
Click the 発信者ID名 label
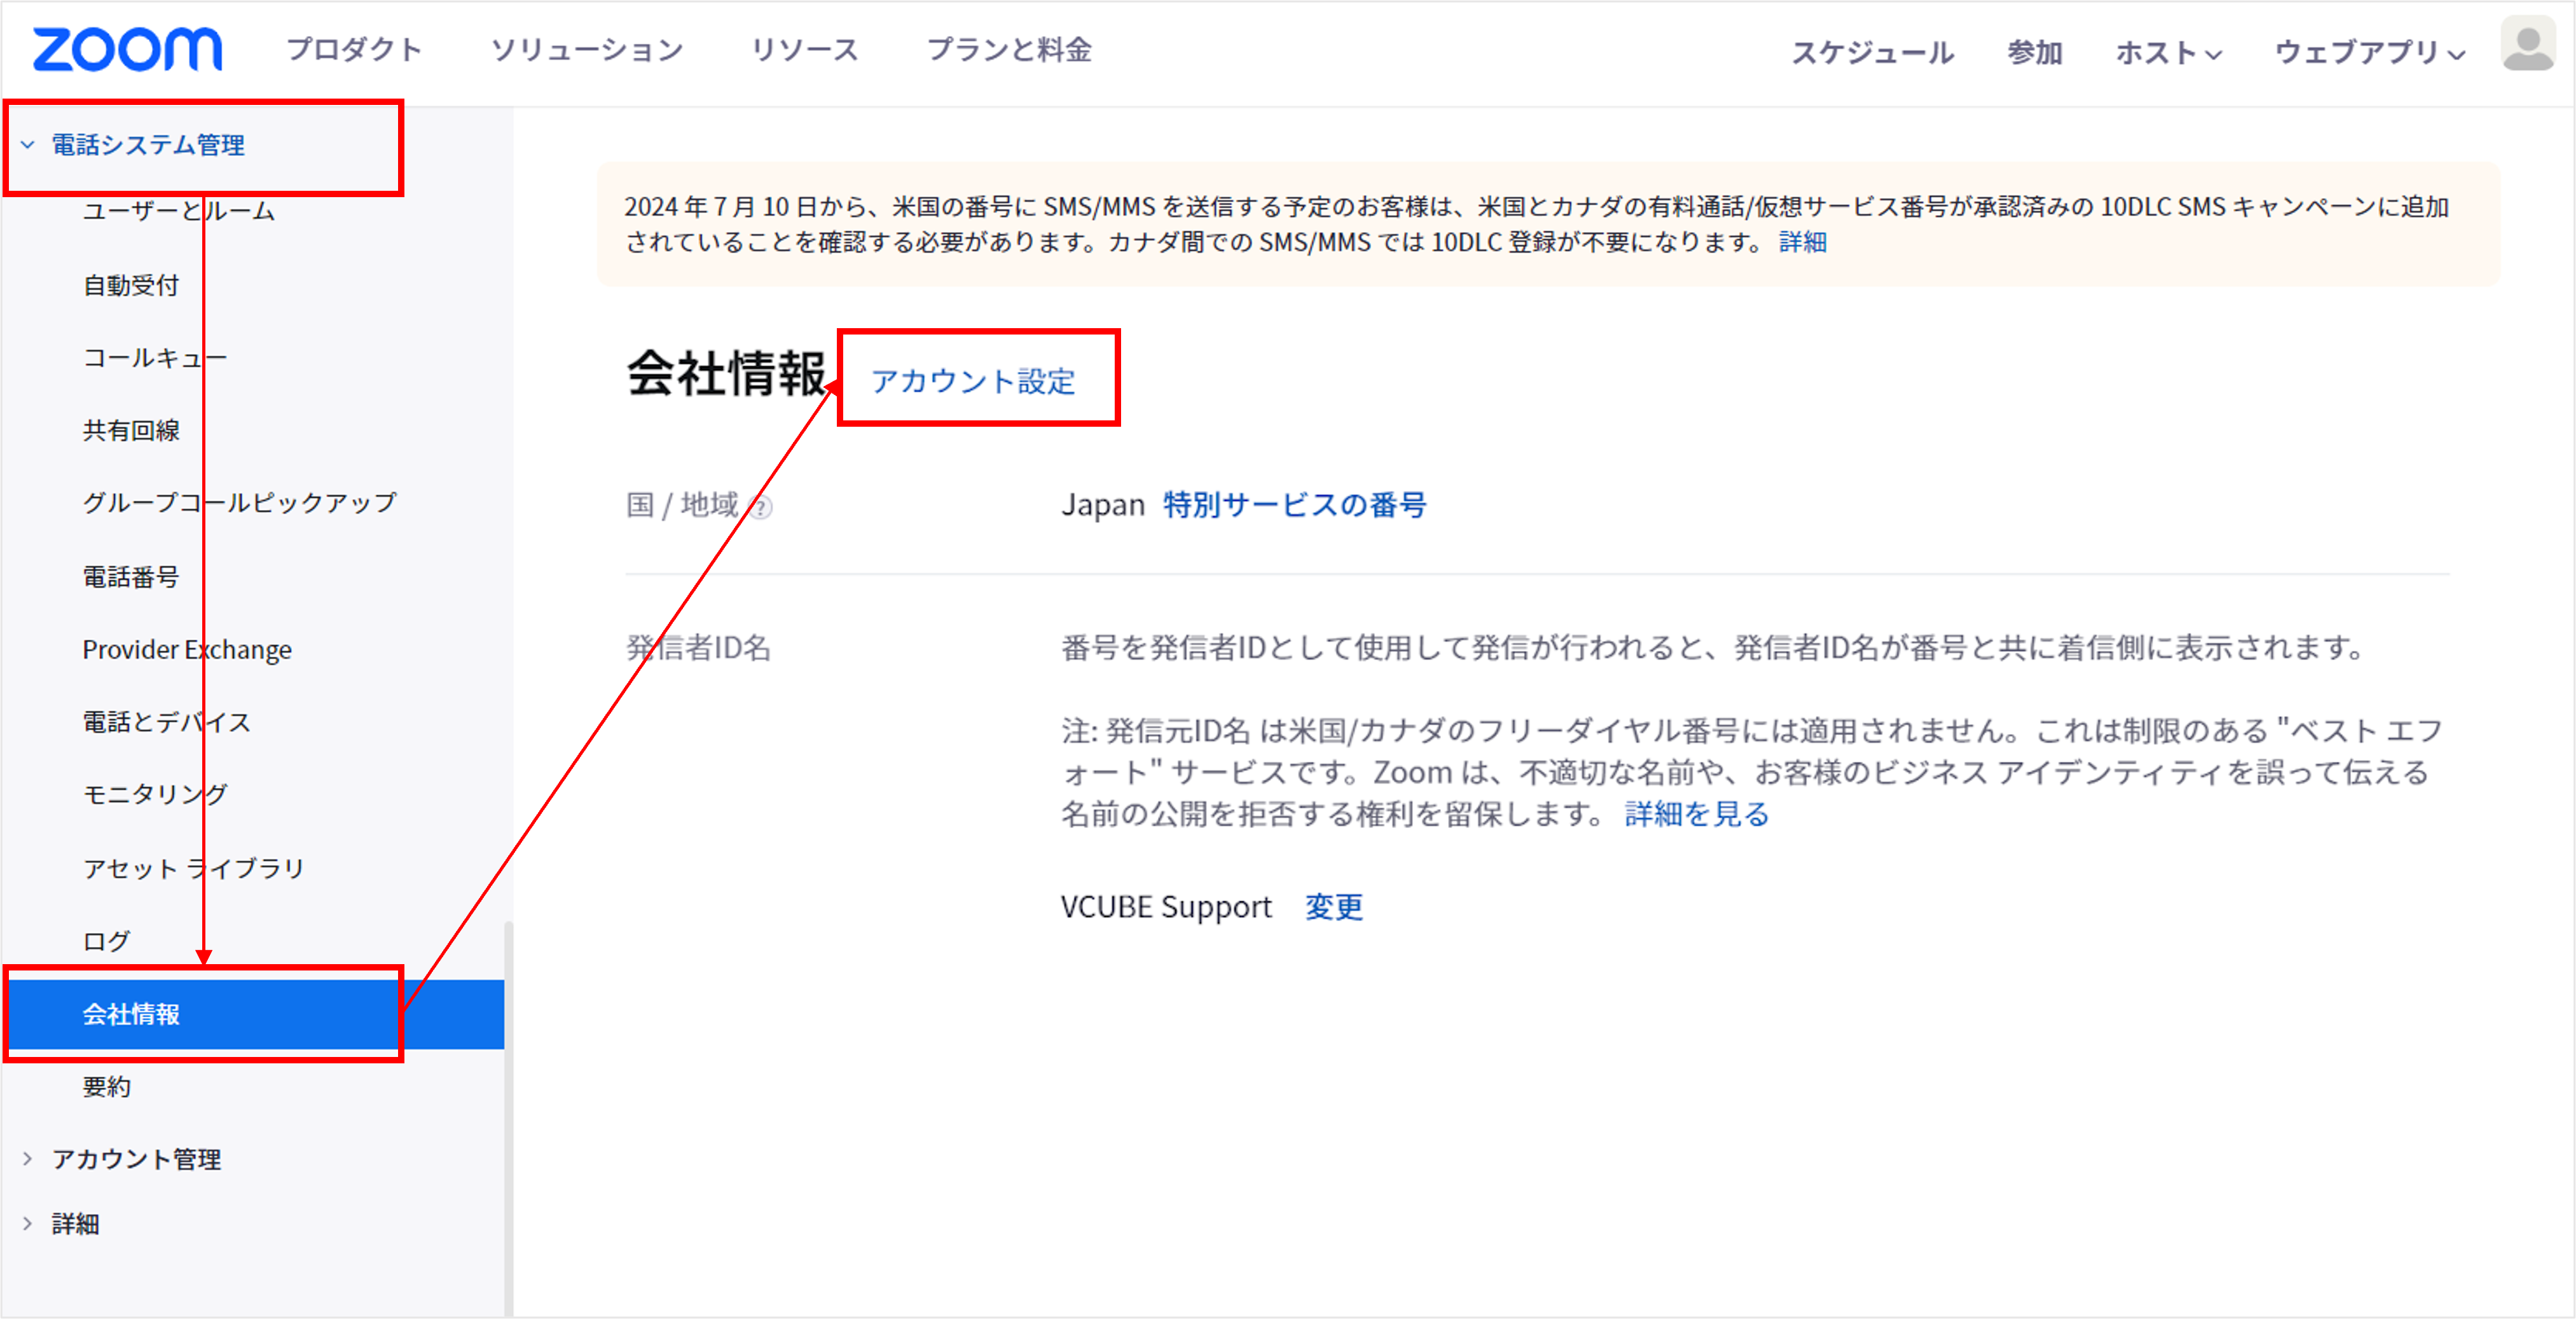(x=698, y=648)
